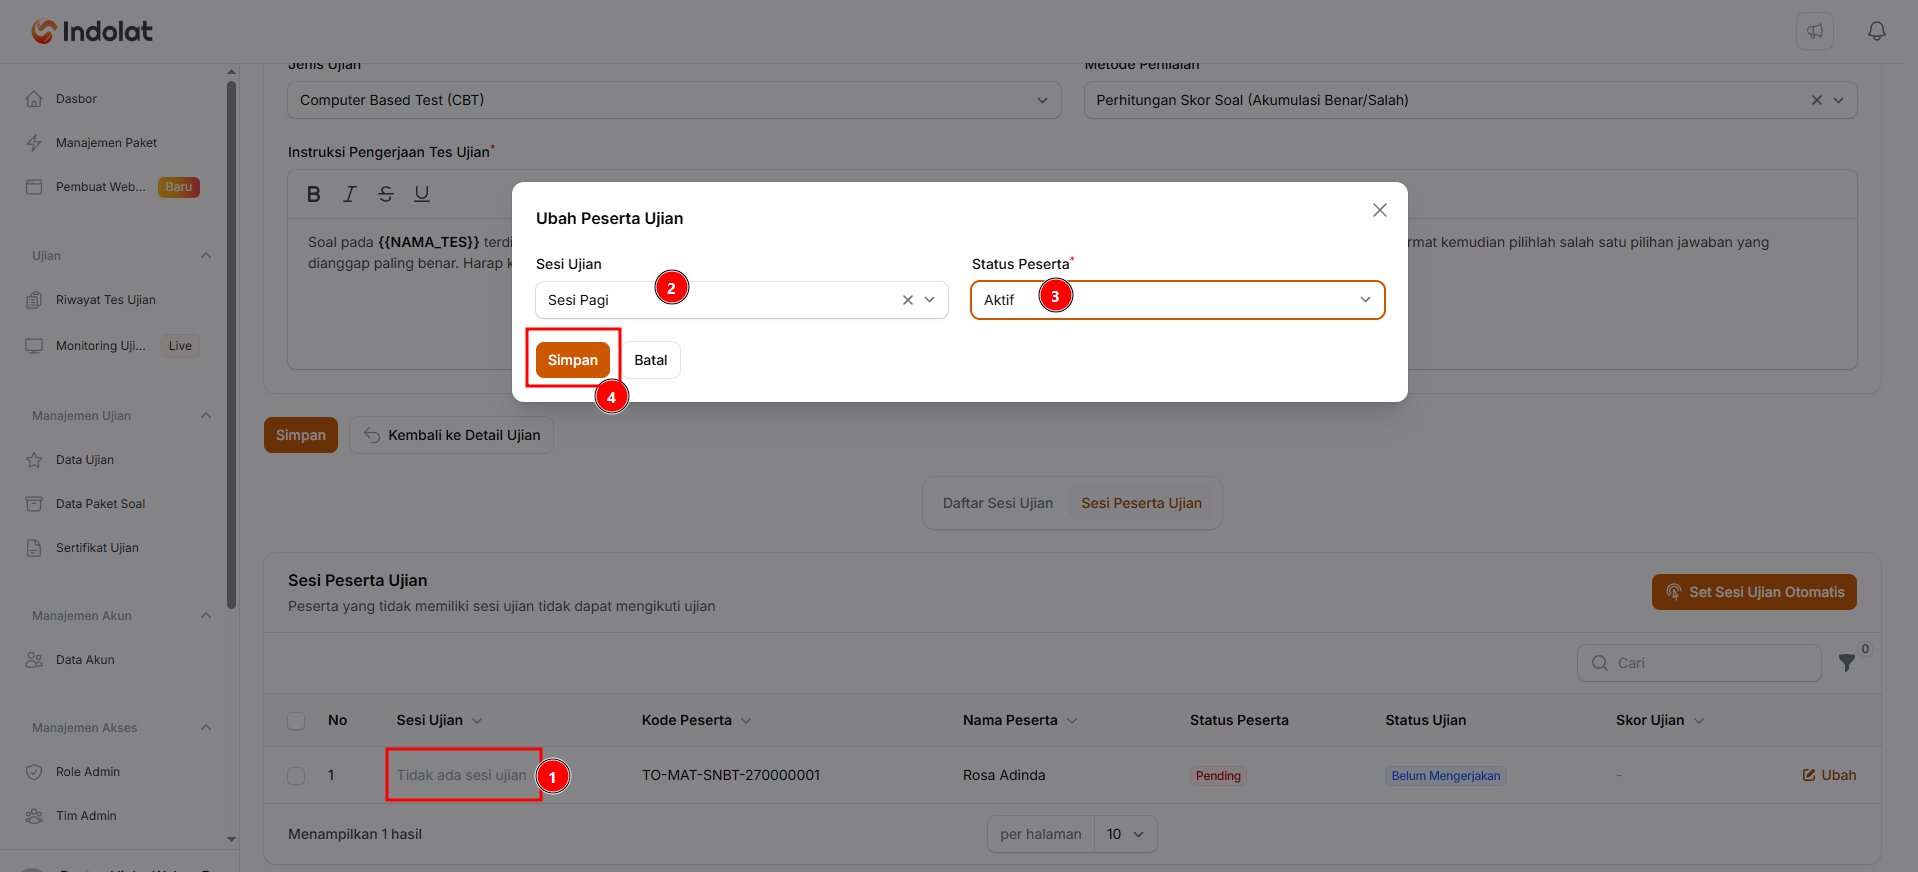
Task: Open the announcements megaphone icon
Action: [1814, 31]
